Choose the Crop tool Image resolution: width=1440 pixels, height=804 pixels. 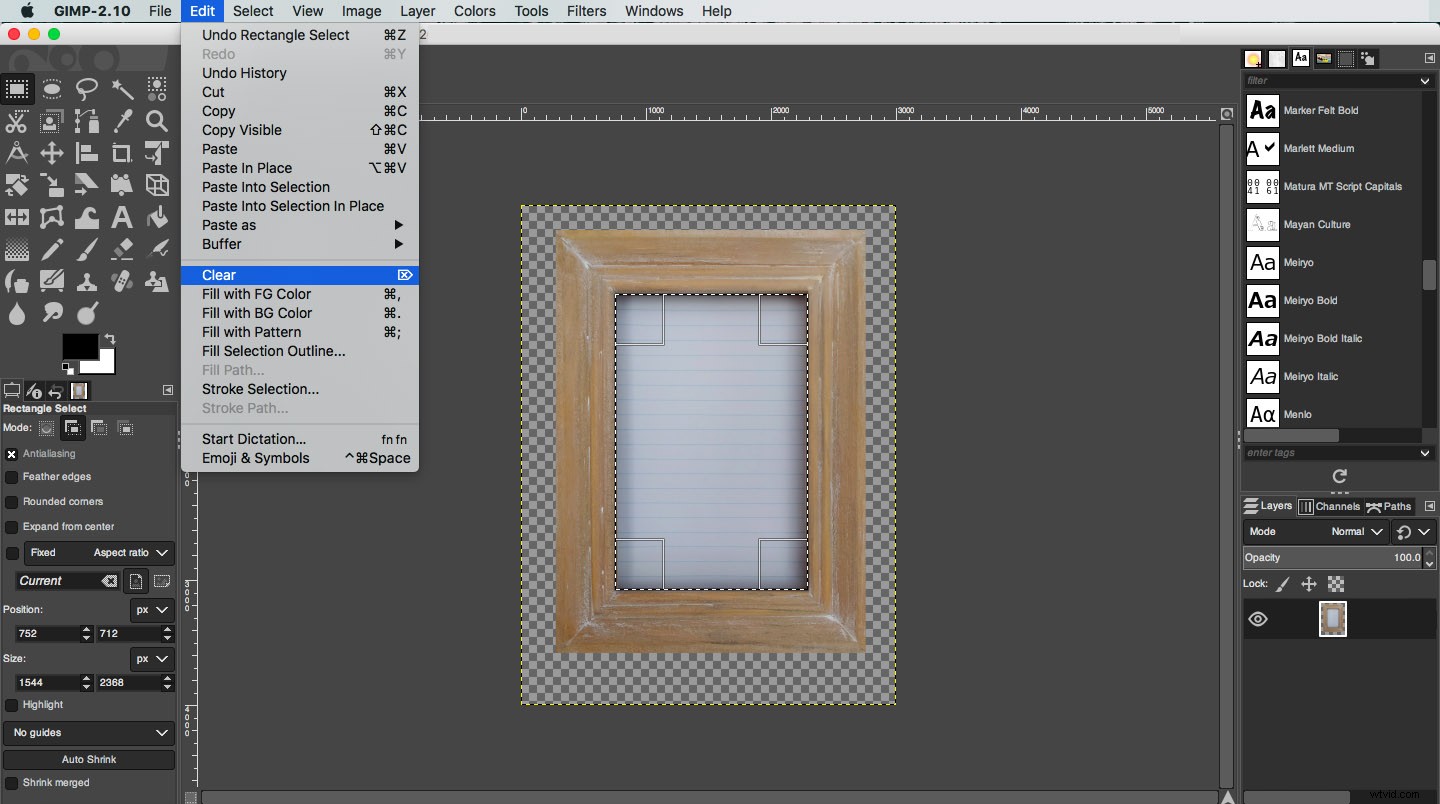(x=122, y=154)
